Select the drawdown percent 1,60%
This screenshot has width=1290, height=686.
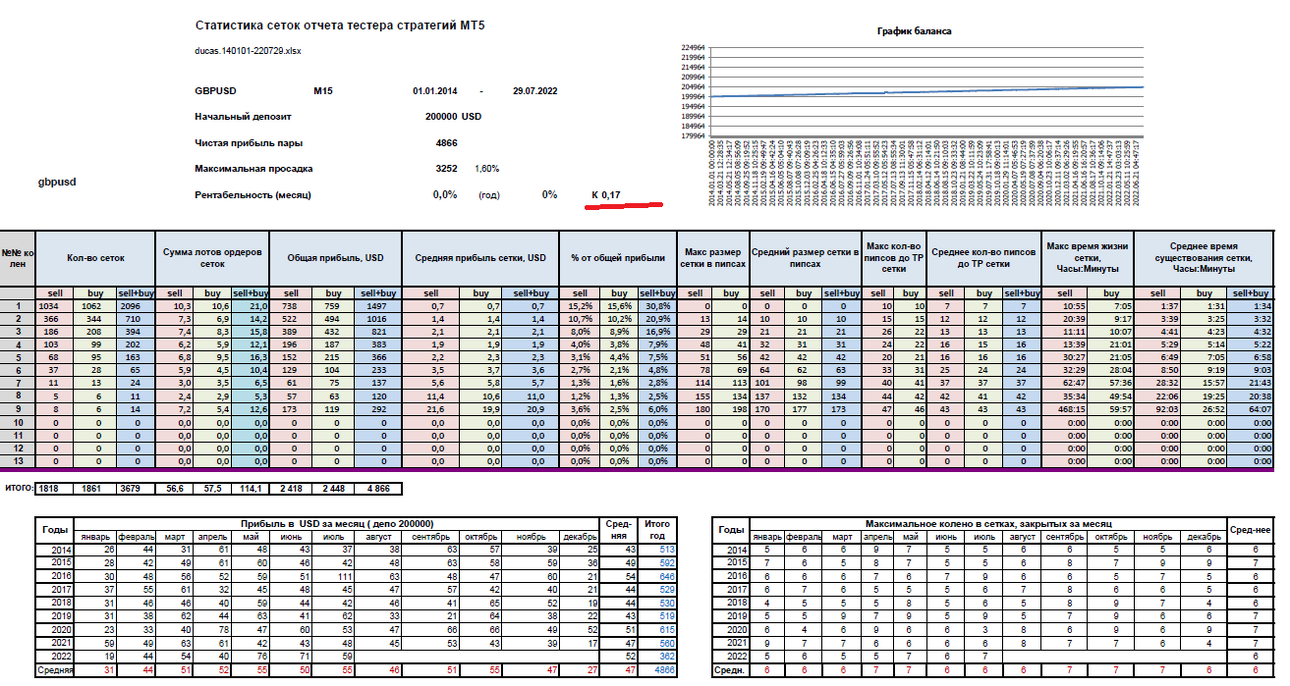(486, 169)
